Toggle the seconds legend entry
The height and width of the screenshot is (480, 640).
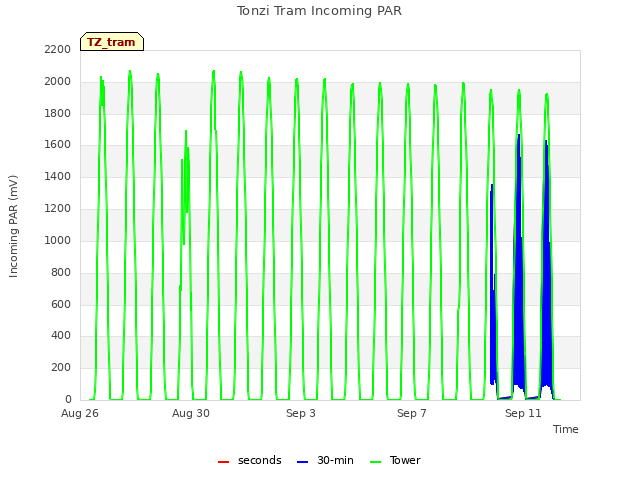[249, 460]
